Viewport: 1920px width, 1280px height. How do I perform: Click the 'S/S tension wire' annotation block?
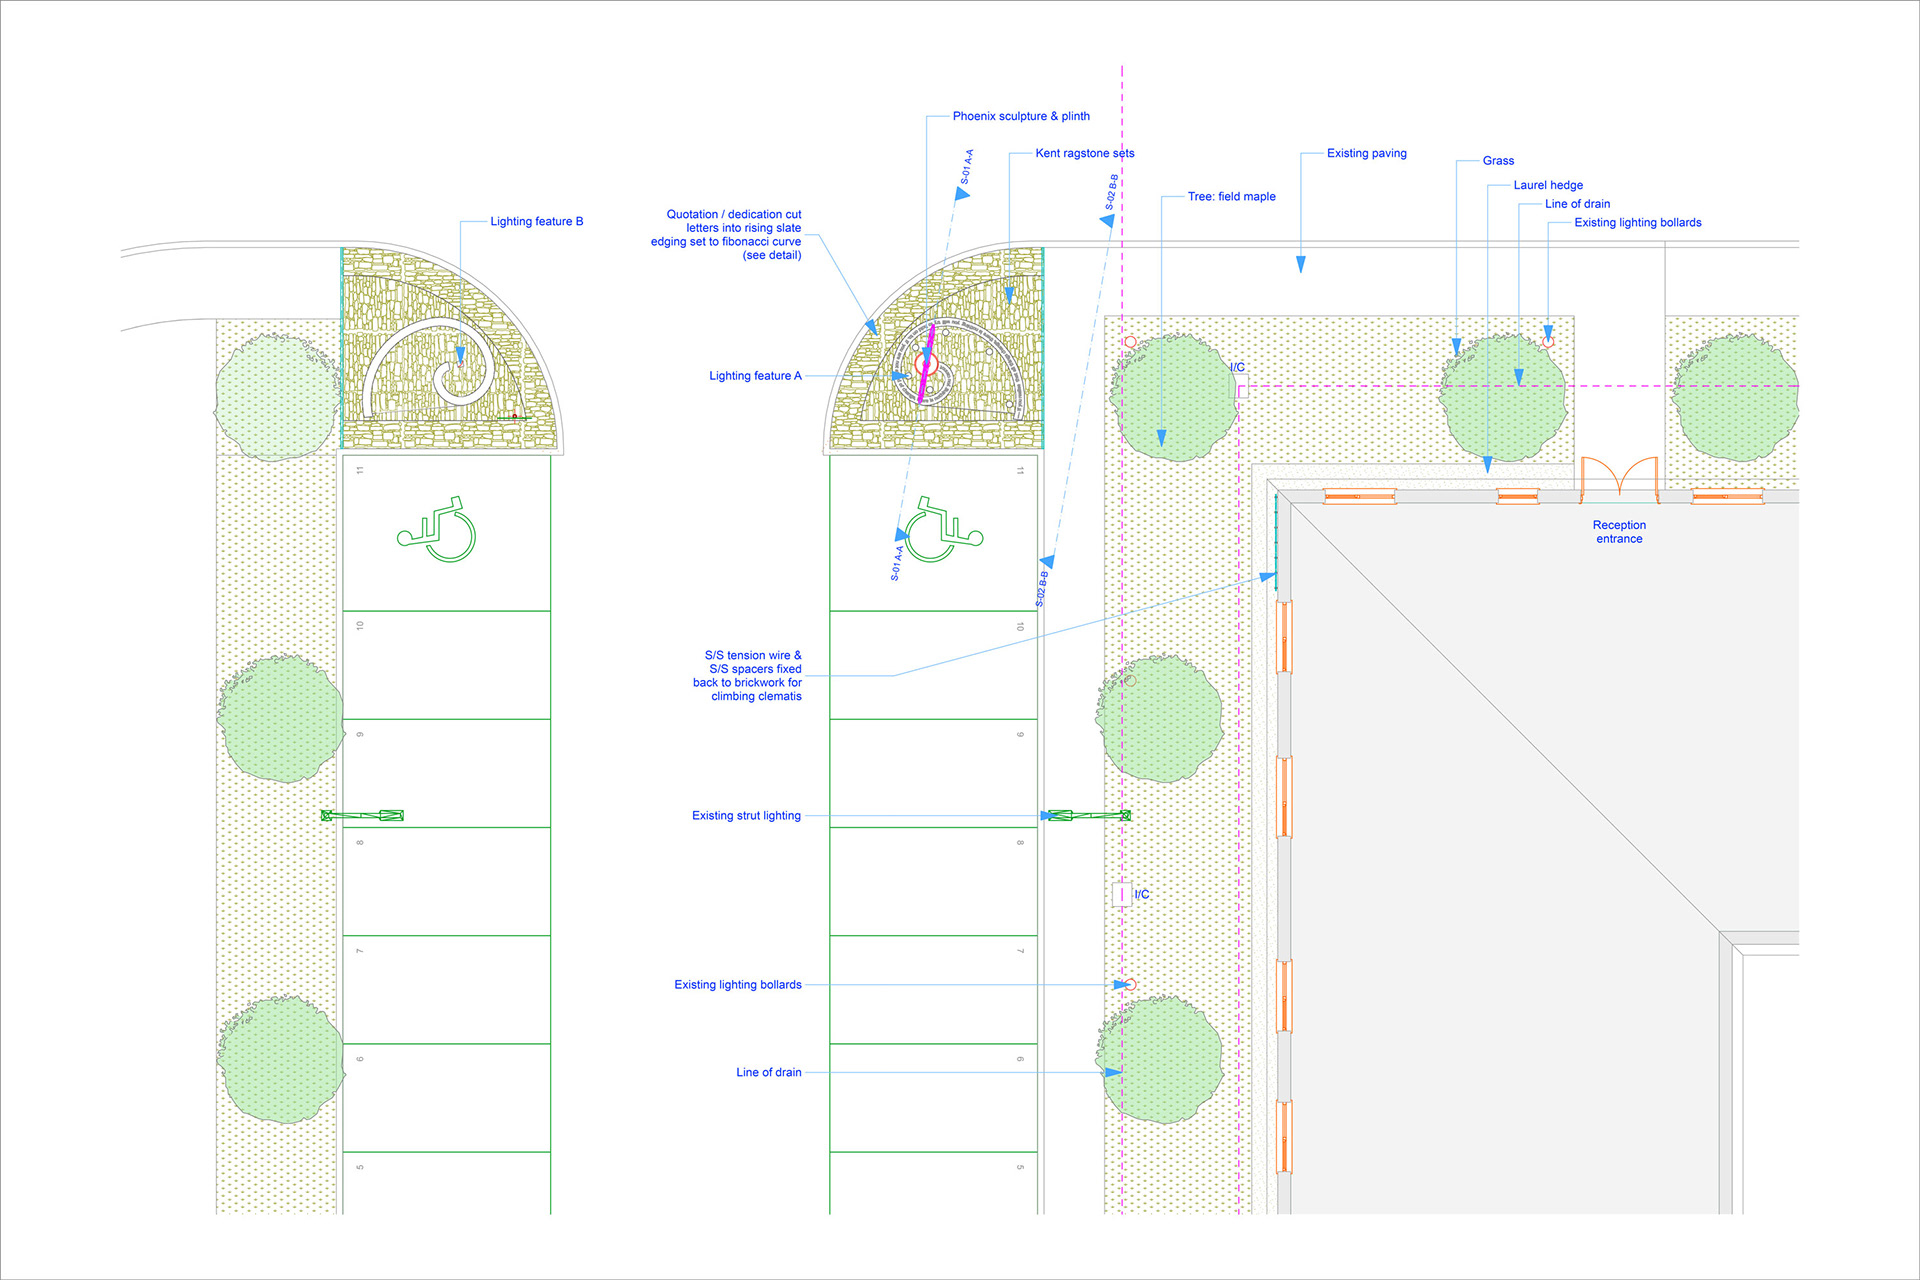(748, 676)
